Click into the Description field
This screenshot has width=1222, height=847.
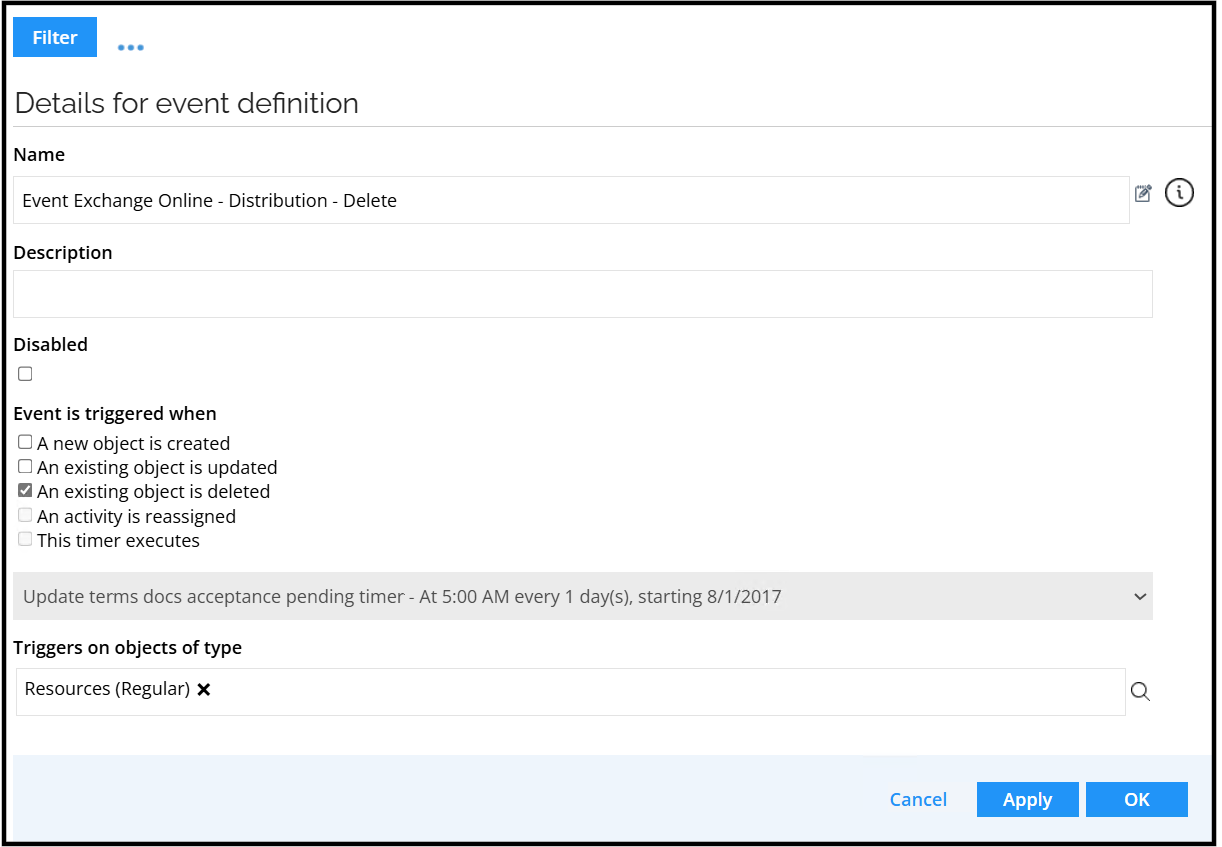582,294
